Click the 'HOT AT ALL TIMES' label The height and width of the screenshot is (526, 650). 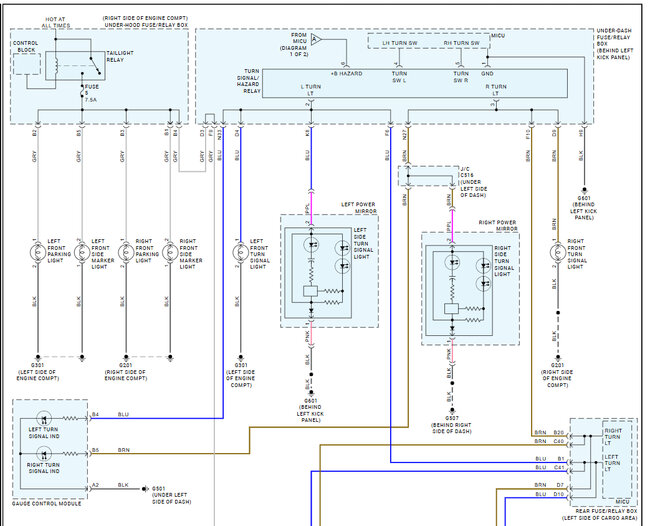[x=55, y=22]
